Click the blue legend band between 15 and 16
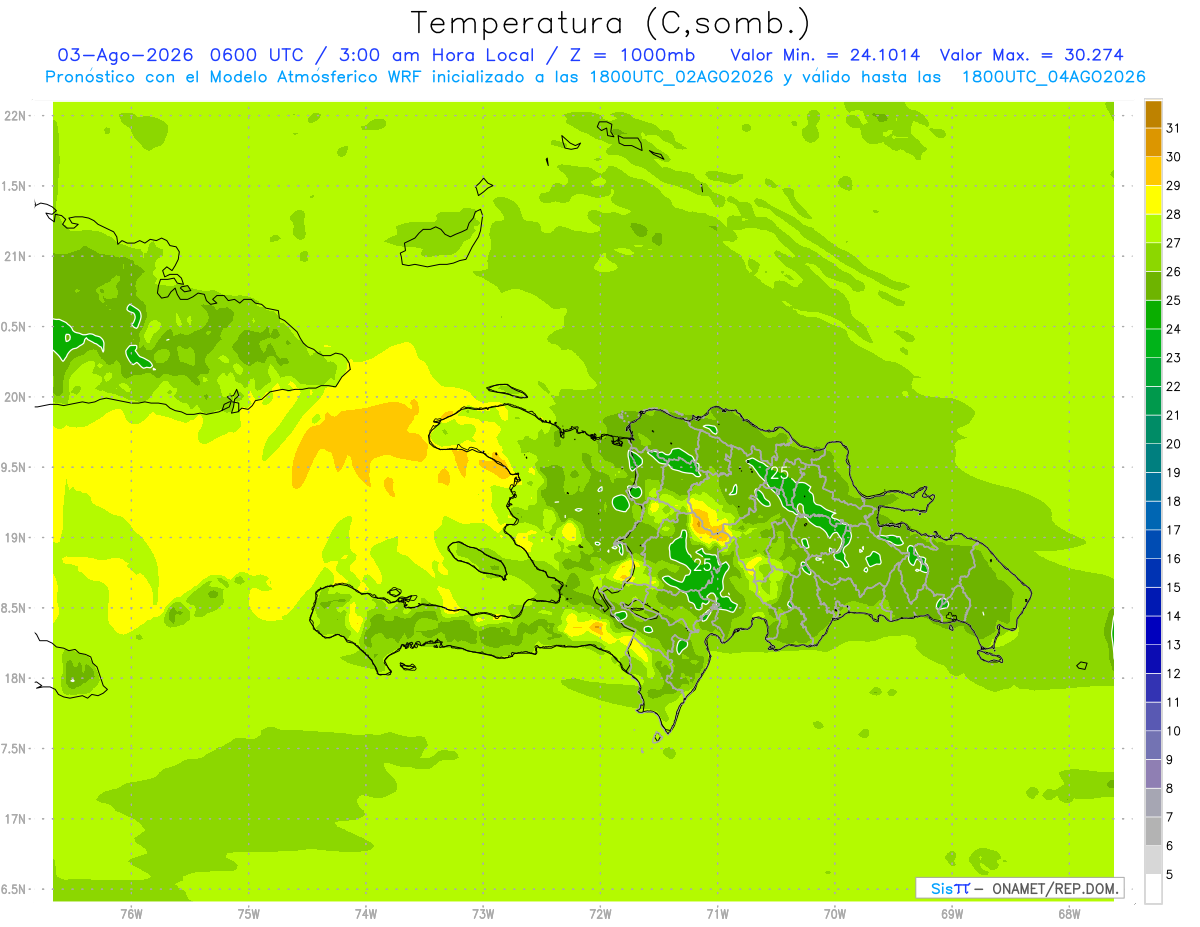Viewport: 1200px width, 927px height. pos(1153,573)
